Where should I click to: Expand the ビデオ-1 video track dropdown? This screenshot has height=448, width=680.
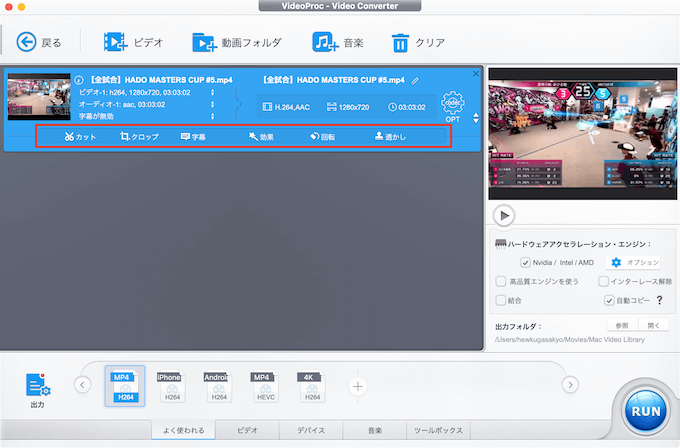click(x=212, y=92)
